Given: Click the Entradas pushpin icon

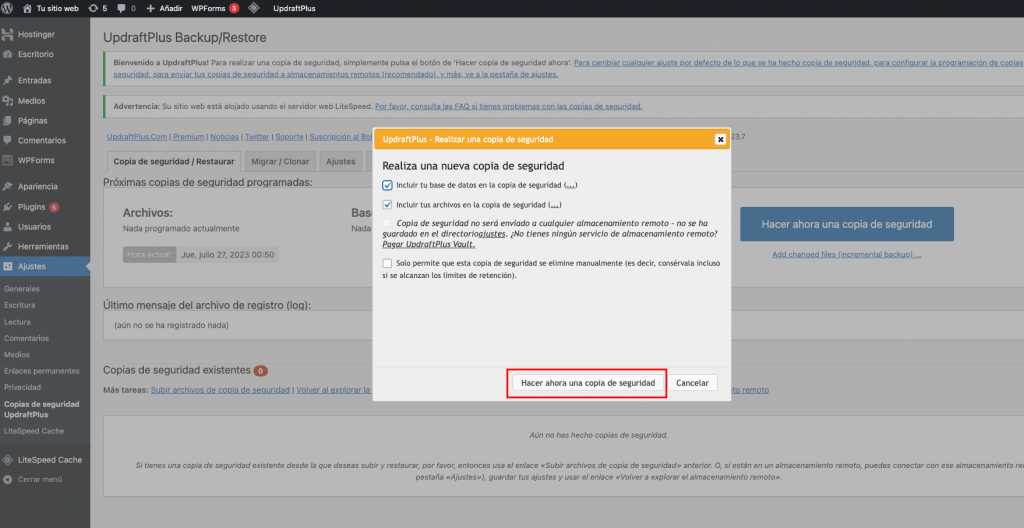Looking at the screenshot, I should 8,80.
